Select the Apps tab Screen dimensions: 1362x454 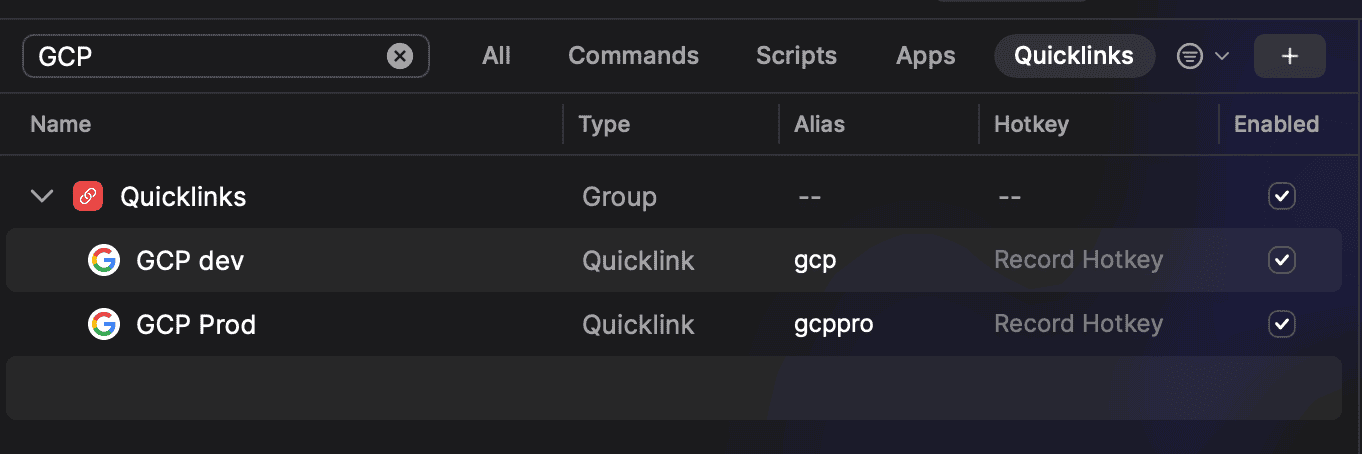pyautogui.click(x=925, y=56)
